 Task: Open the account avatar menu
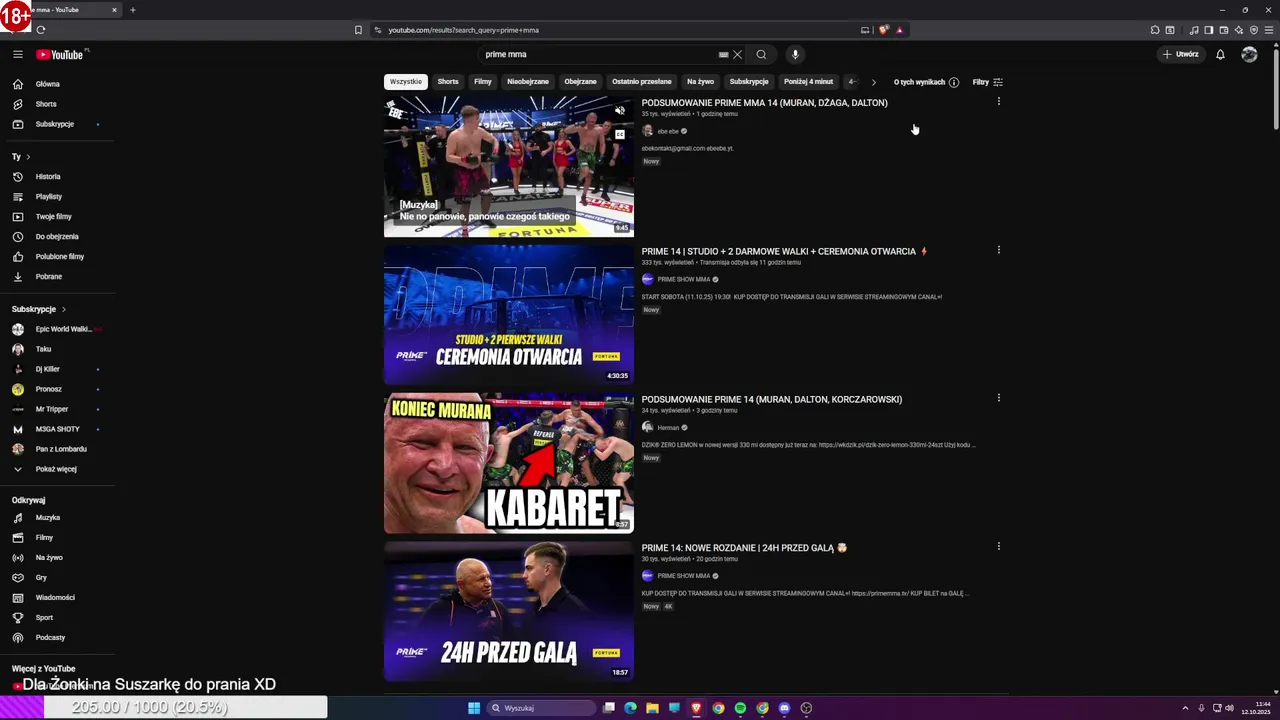tap(1249, 55)
